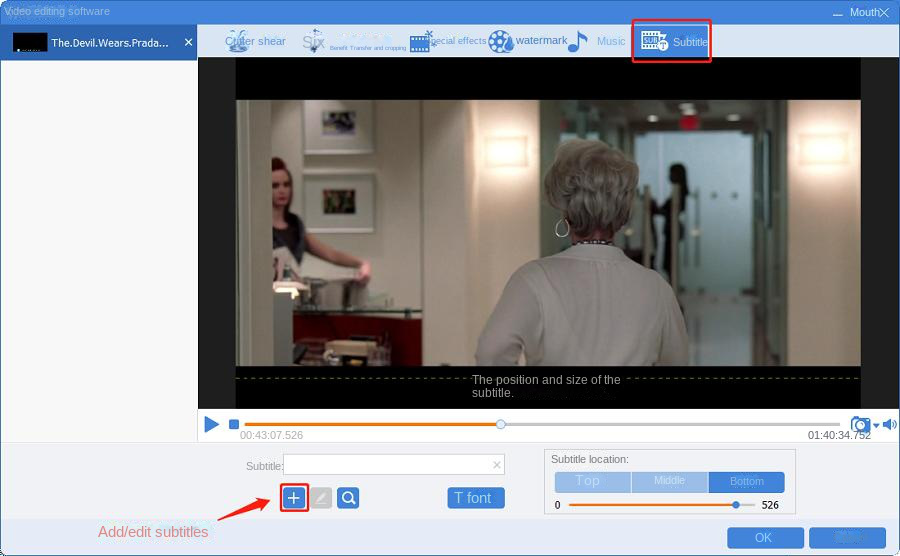Click the Subtitle text input field
The image size is (900, 556).
(x=394, y=465)
